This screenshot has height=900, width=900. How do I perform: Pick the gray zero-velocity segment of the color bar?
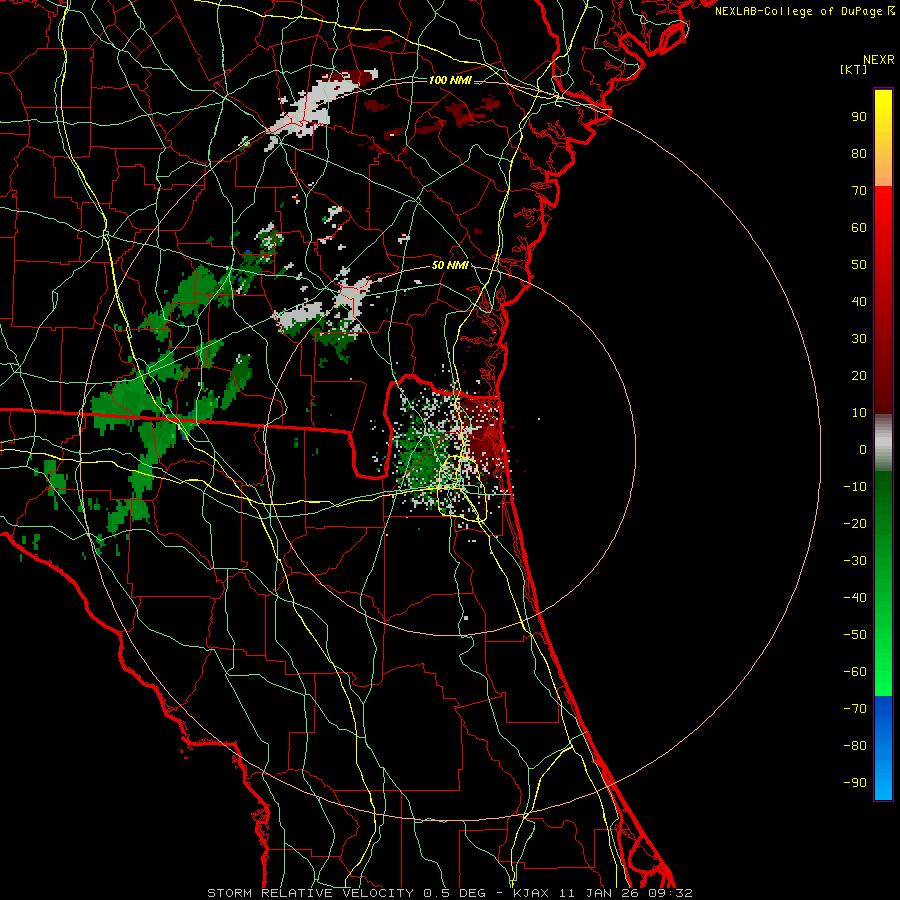click(x=883, y=443)
